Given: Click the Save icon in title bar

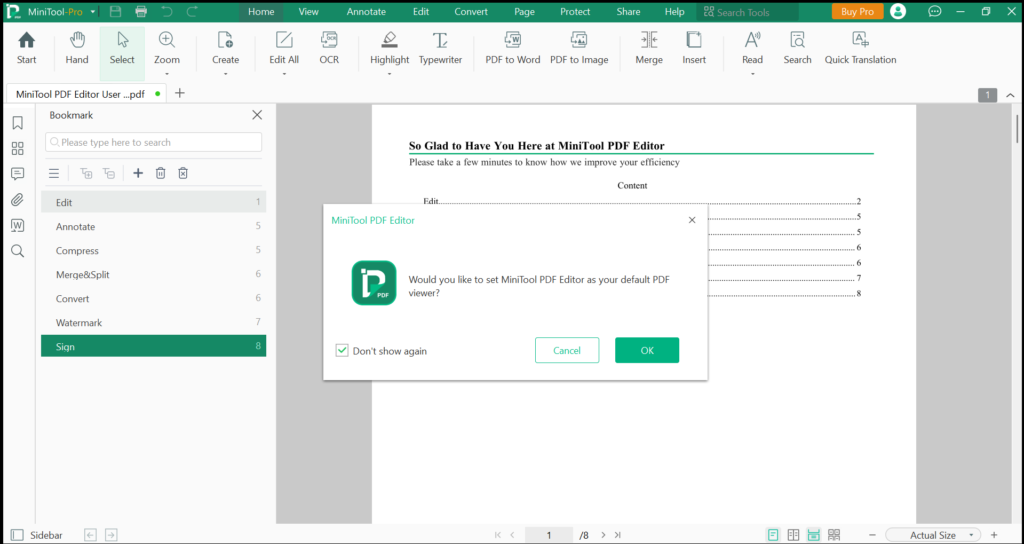Looking at the screenshot, I should pyautogui.click(x=116, y=12).
